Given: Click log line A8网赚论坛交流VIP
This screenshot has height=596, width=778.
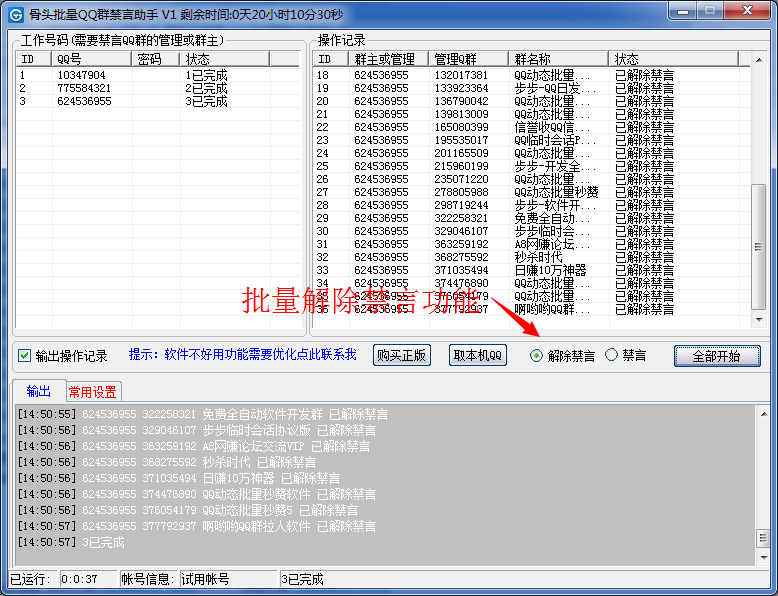Looking at the screenshot, I should pos(194,446).
